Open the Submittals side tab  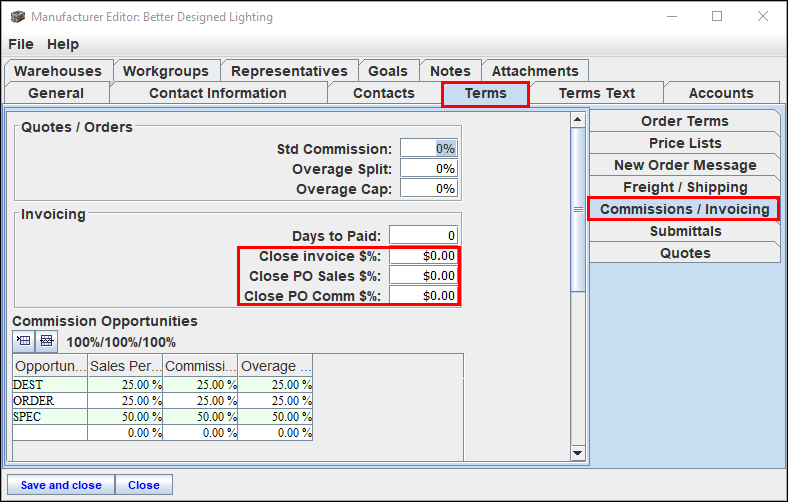click(684, 231)
